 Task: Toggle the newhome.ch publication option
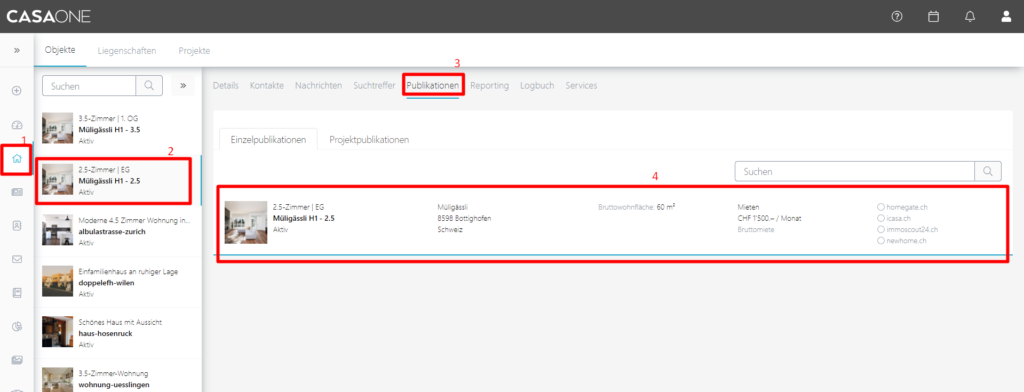click(x=880, y=241)
